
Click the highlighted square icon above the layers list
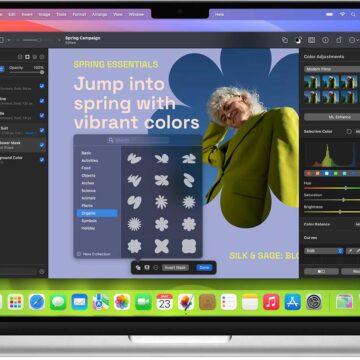[27, 57]
